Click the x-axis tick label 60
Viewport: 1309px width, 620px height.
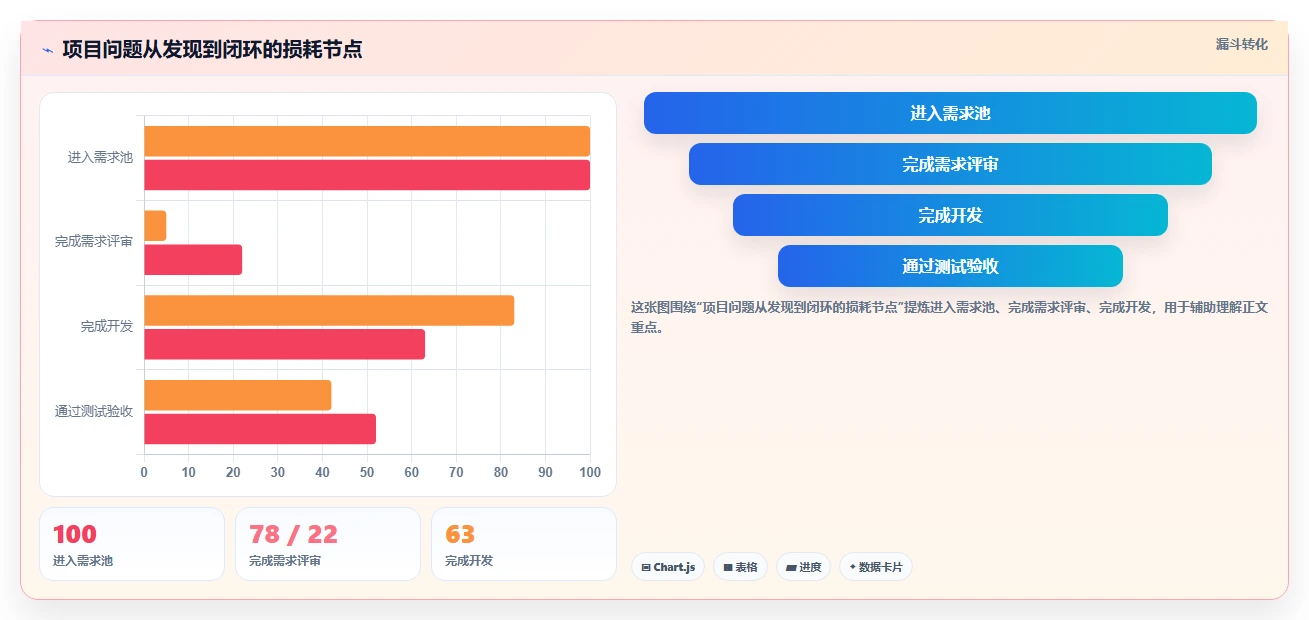coord(412,472)
